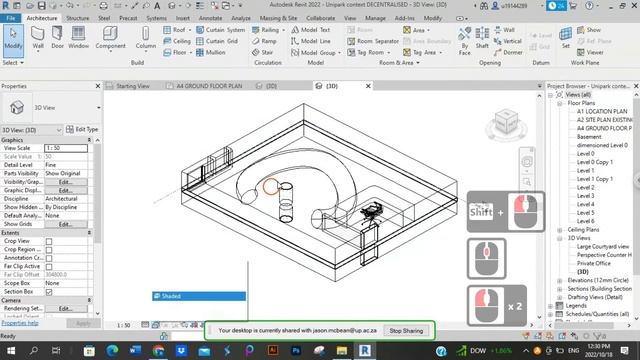Click Edit for Visibility/Graphics overrides

click(66, 182)
